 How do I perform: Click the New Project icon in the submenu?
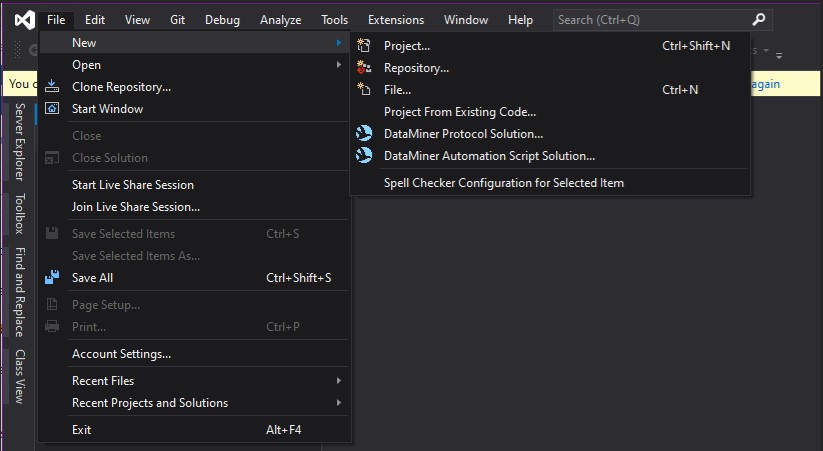(364, 46)
